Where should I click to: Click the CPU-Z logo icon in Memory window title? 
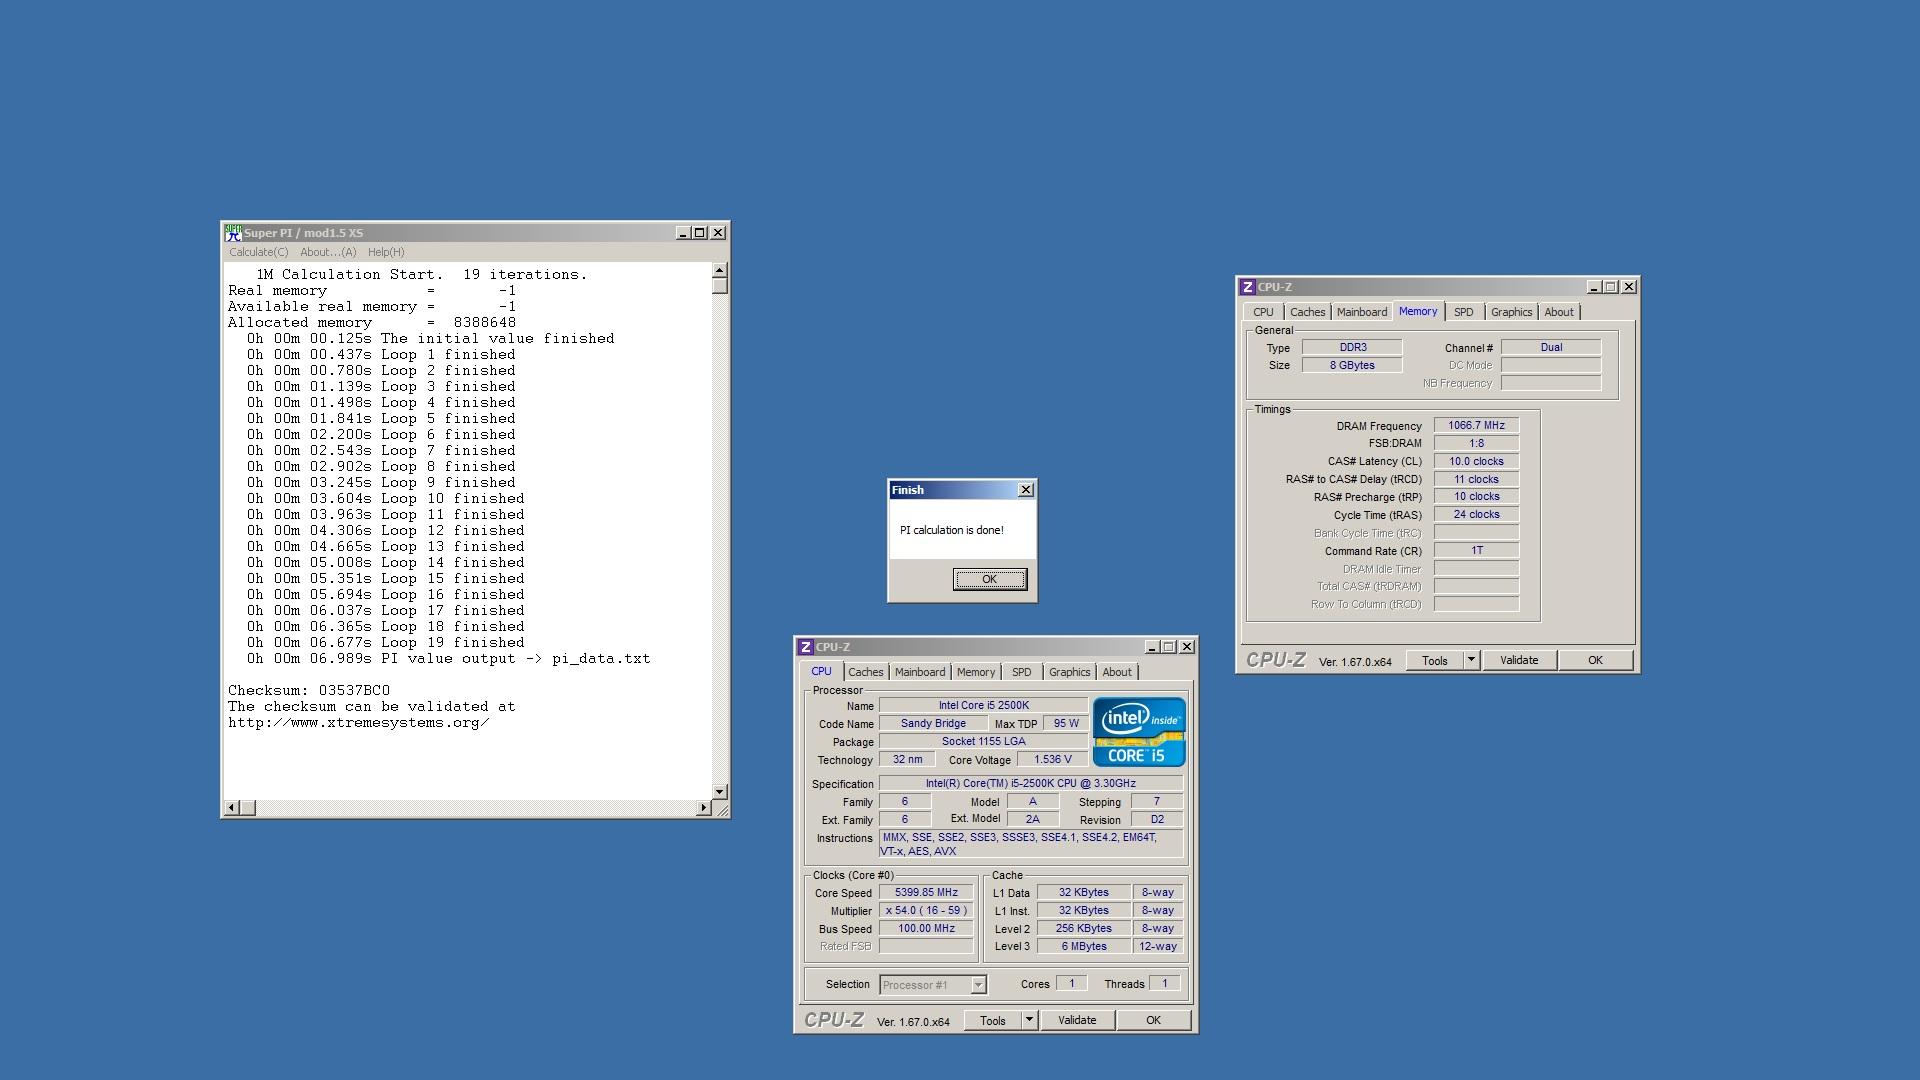coord(1247,287)
